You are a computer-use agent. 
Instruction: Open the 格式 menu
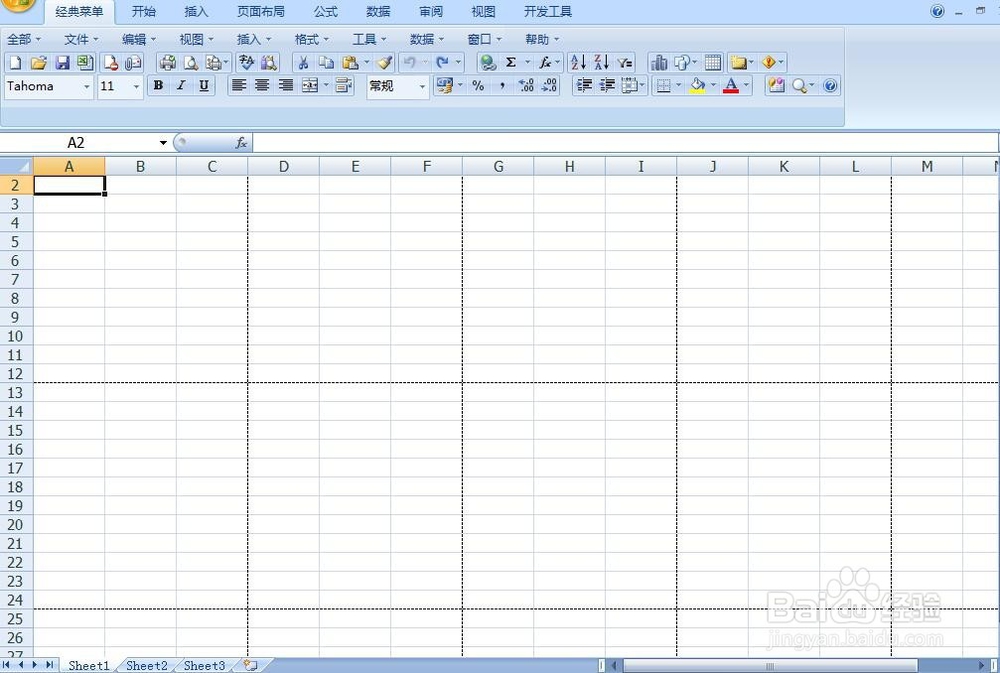pyautogui.click(x=311, y=40)
